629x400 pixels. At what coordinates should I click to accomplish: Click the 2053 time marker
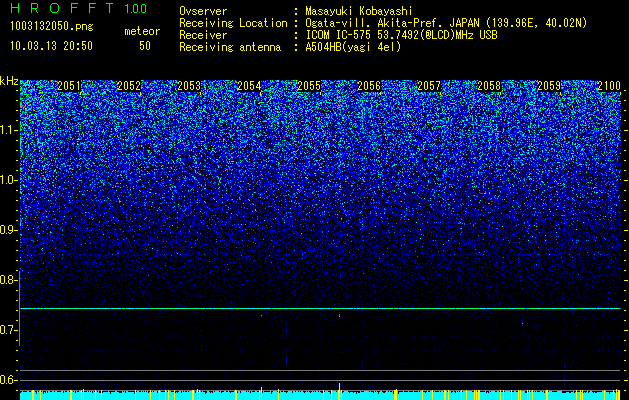[189, 86]
